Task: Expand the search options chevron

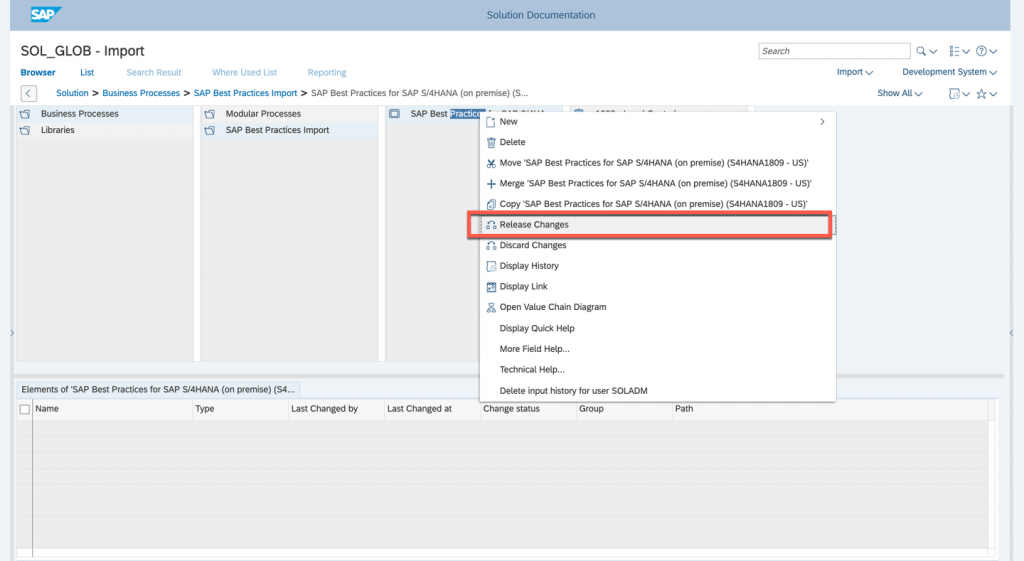Action: (x=933, y=52)
